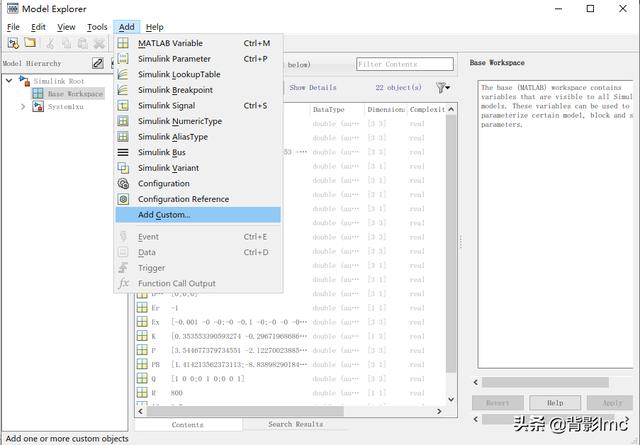This screenshot has width=640, height=445.
Task: Switch to the Contents tab
Action: pyautogui.click(x=187, y=425)
